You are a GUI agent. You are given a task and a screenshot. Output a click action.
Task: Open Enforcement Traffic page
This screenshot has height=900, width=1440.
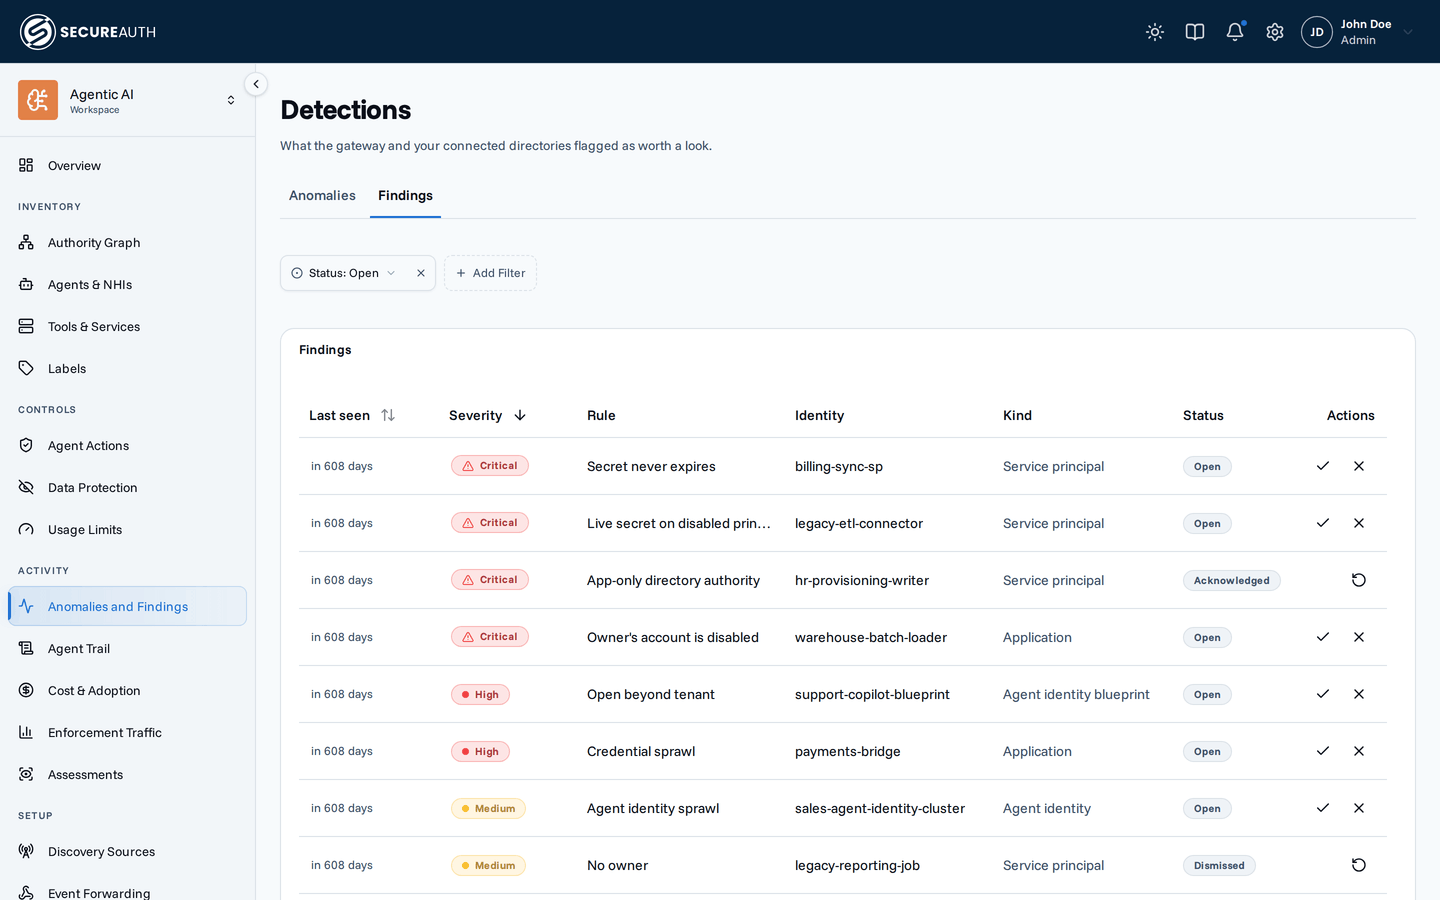click(127, 733)
